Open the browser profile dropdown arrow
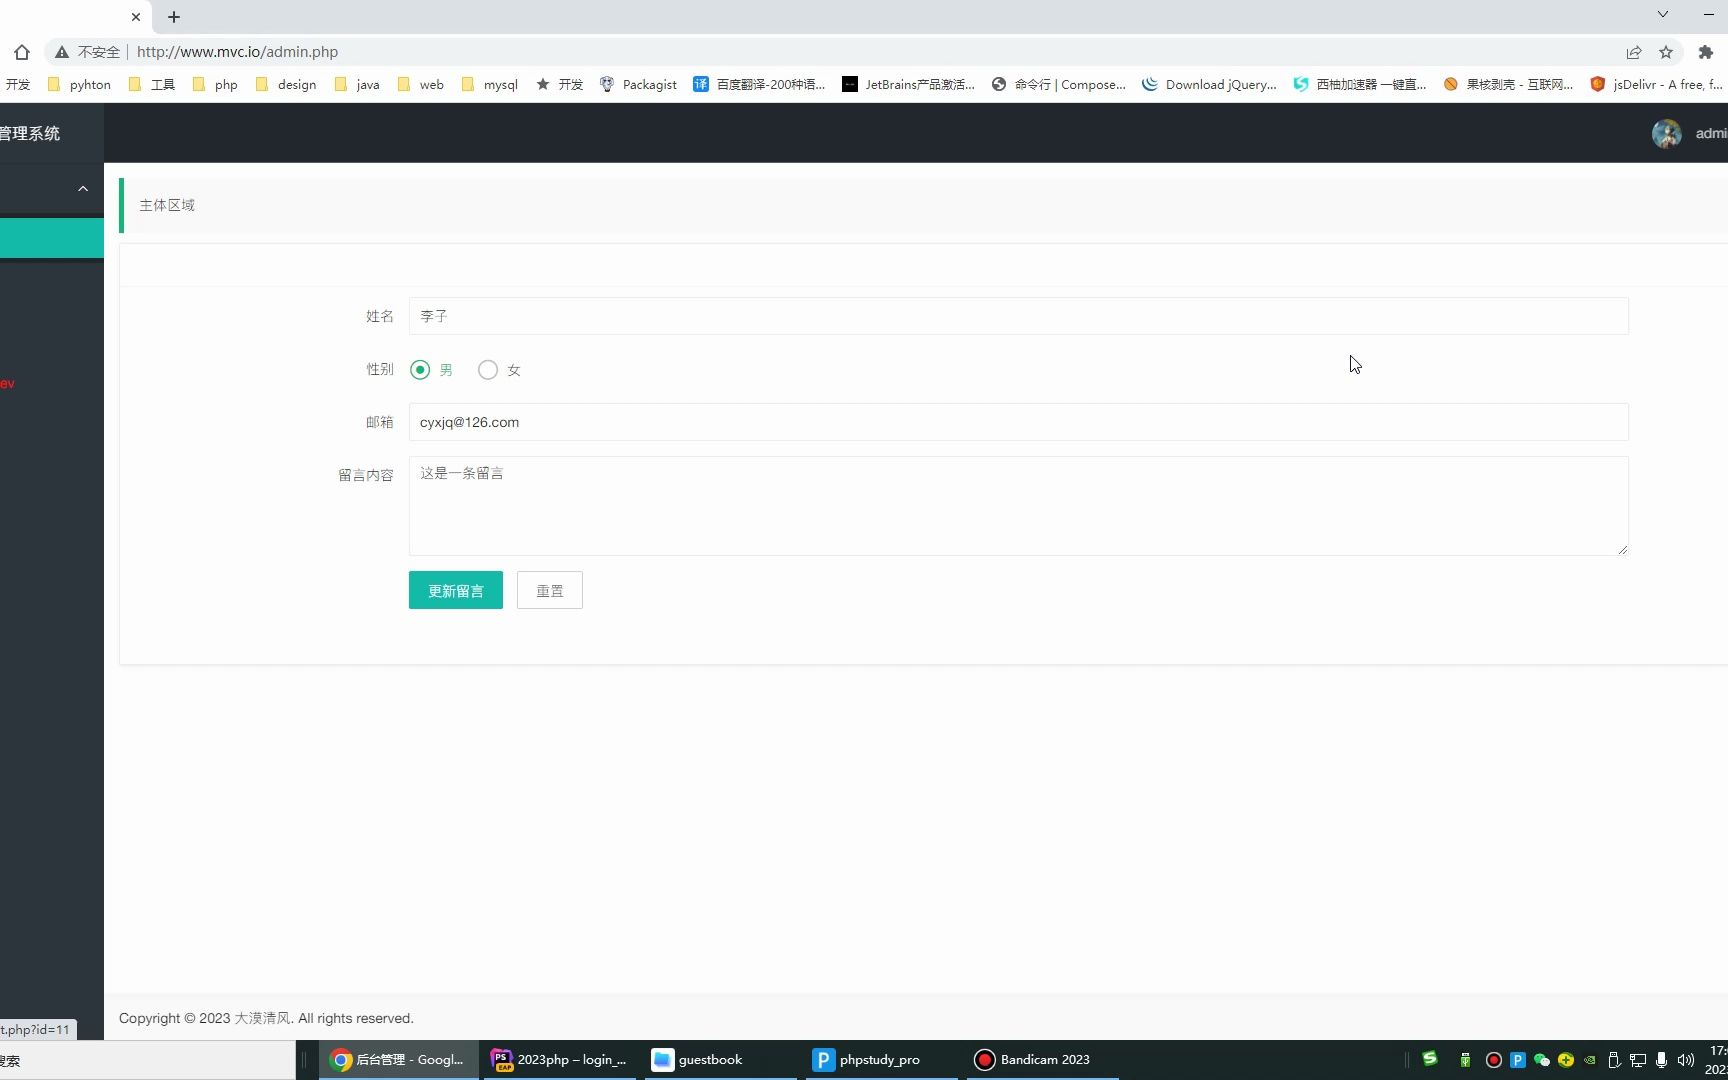Screen dimensions: 1728x1080 pos(1663,14)
